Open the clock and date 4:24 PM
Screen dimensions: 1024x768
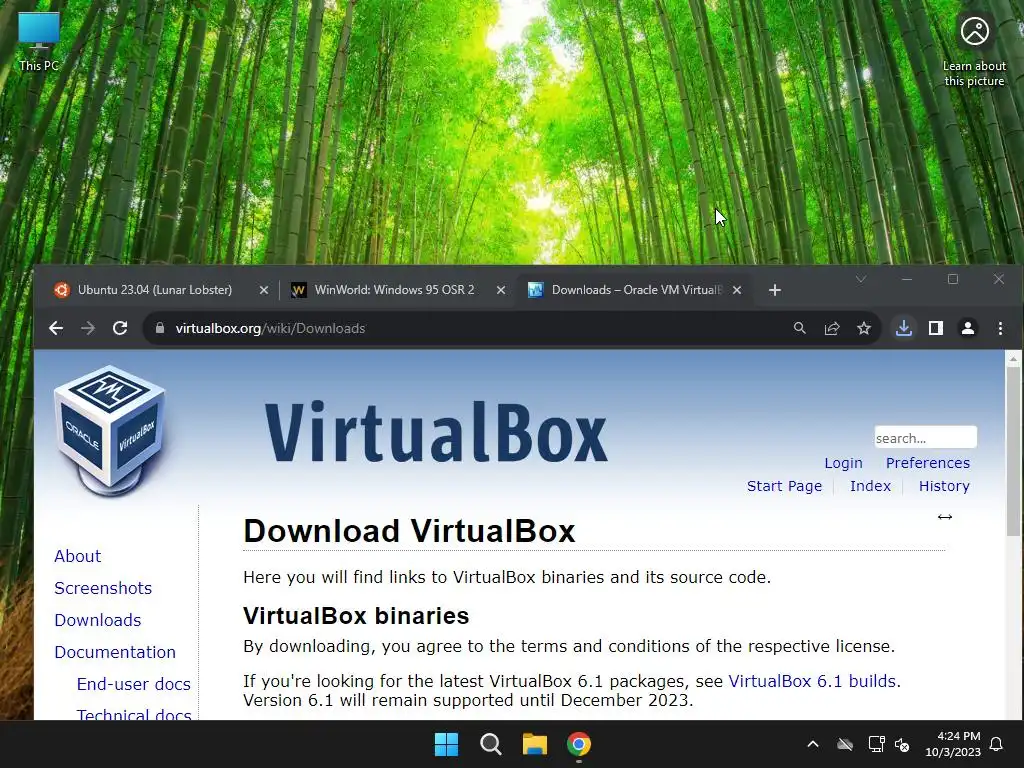(x=953, y=744)
